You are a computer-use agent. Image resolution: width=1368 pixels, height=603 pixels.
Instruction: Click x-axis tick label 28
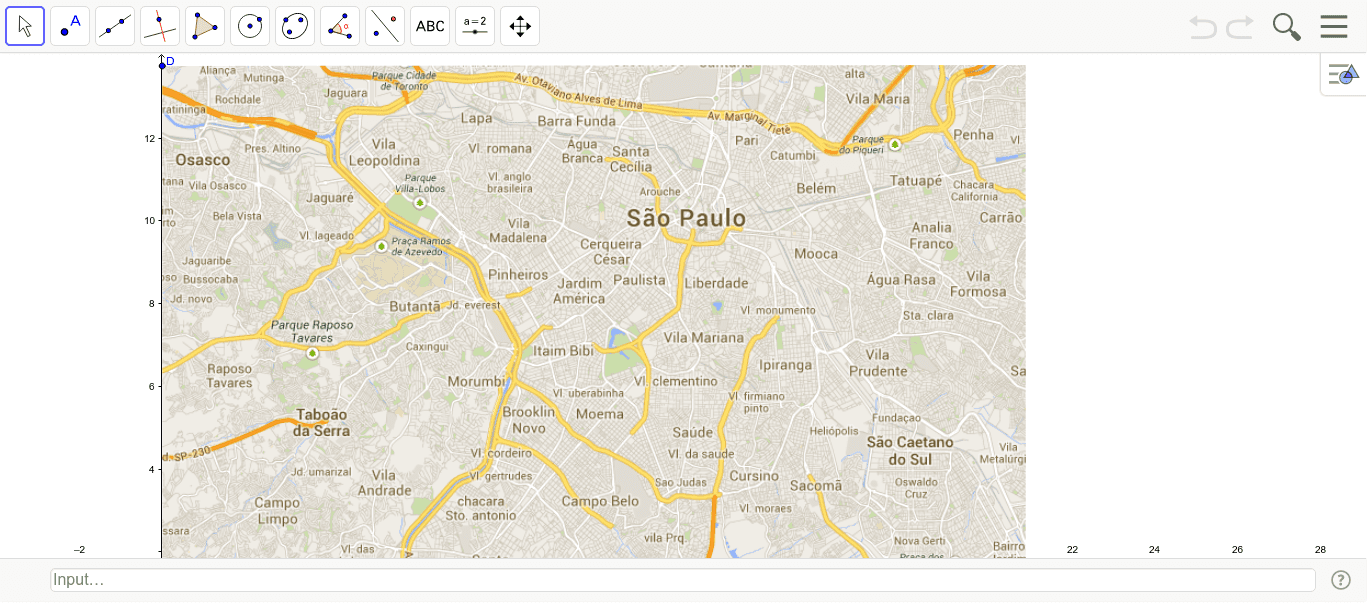(1320, 549)
